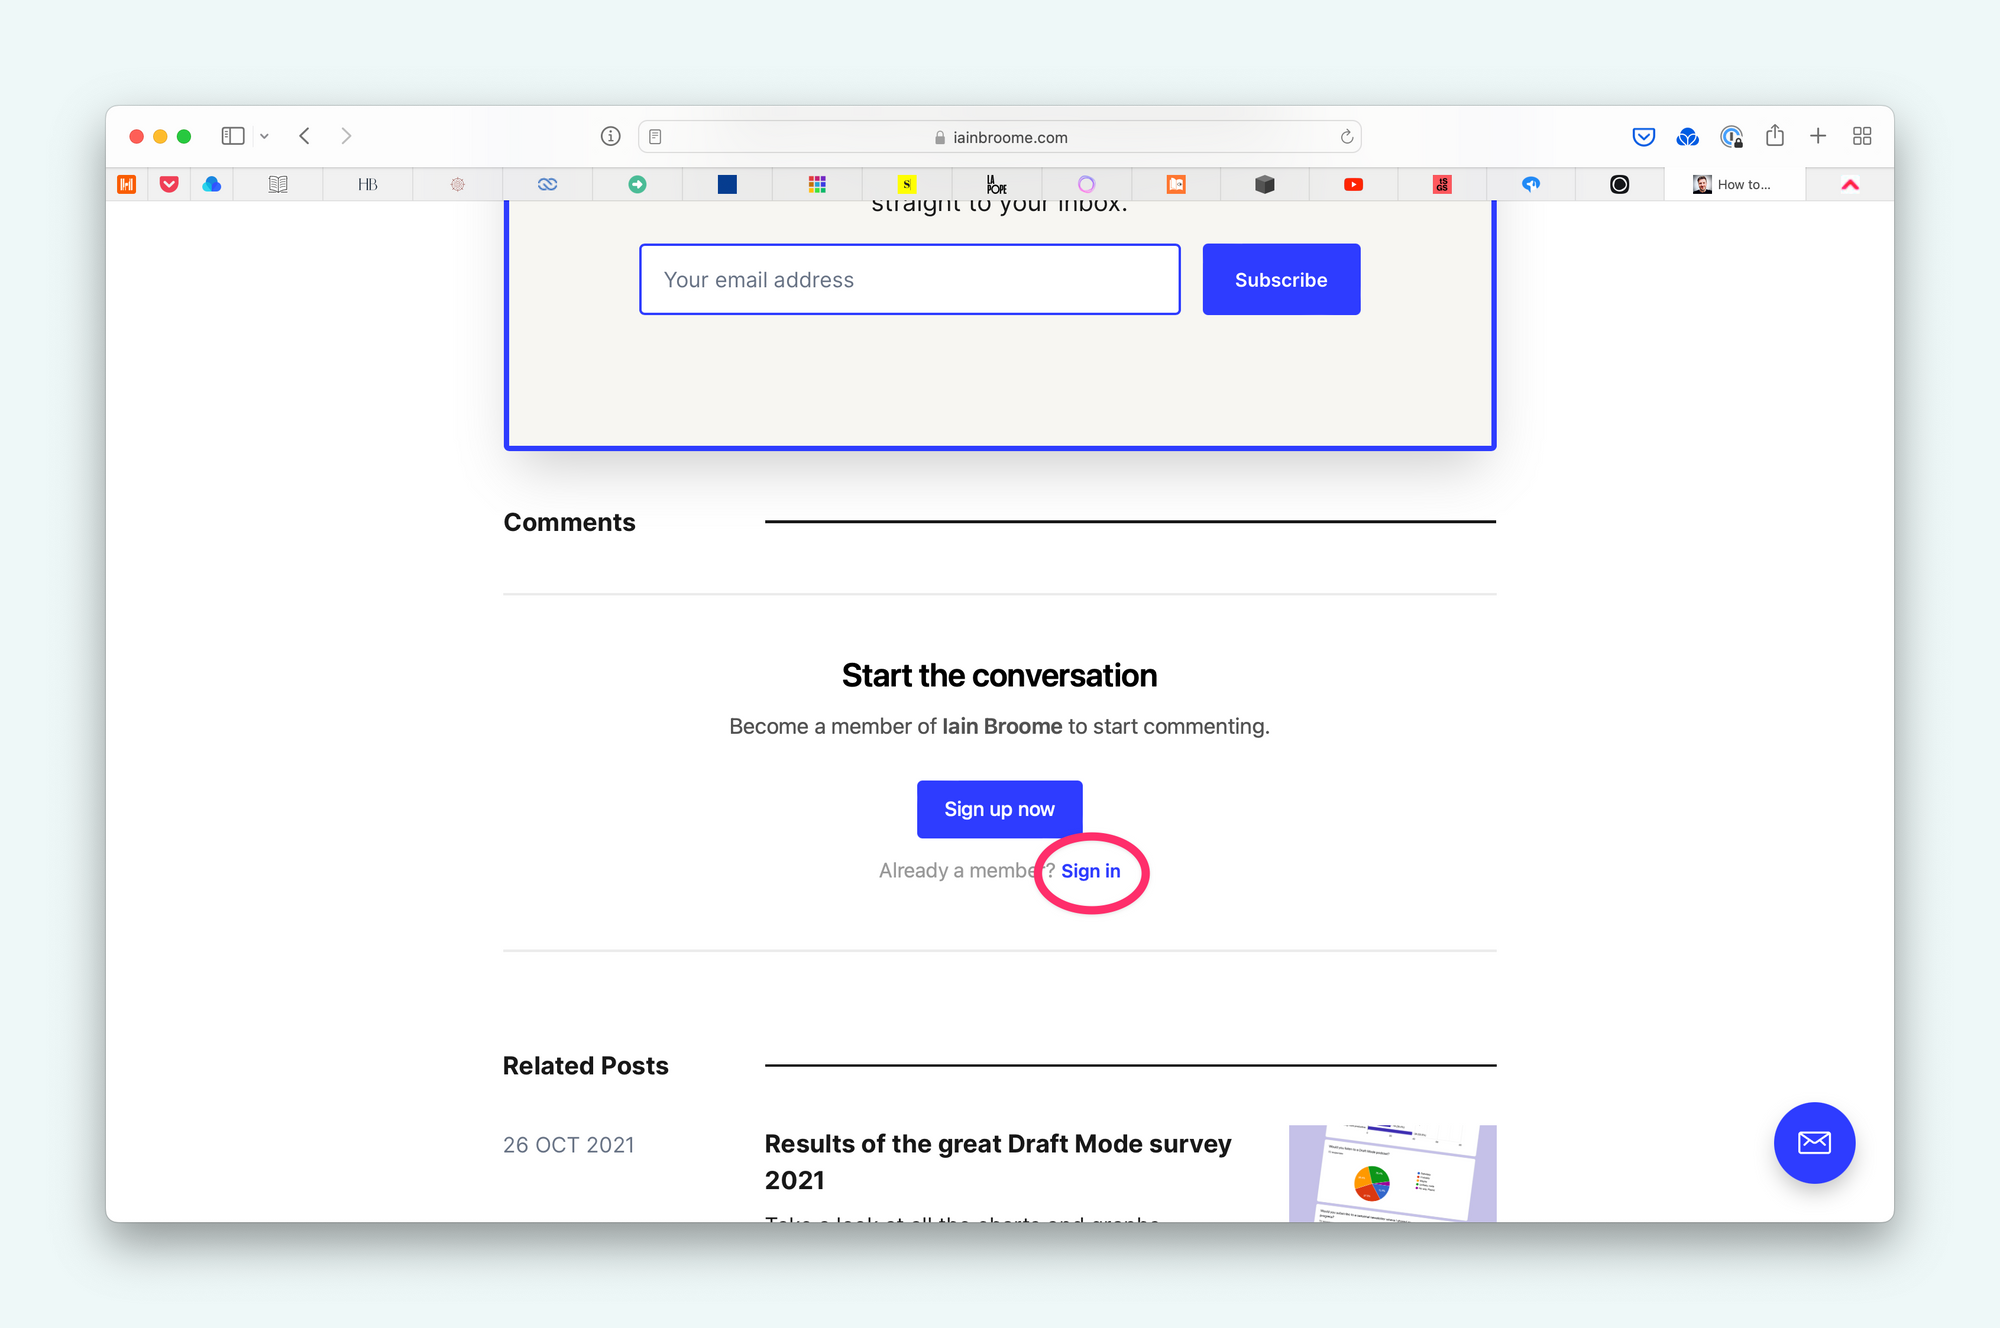
Task: Click the email address input field
Action: (910, 279)
